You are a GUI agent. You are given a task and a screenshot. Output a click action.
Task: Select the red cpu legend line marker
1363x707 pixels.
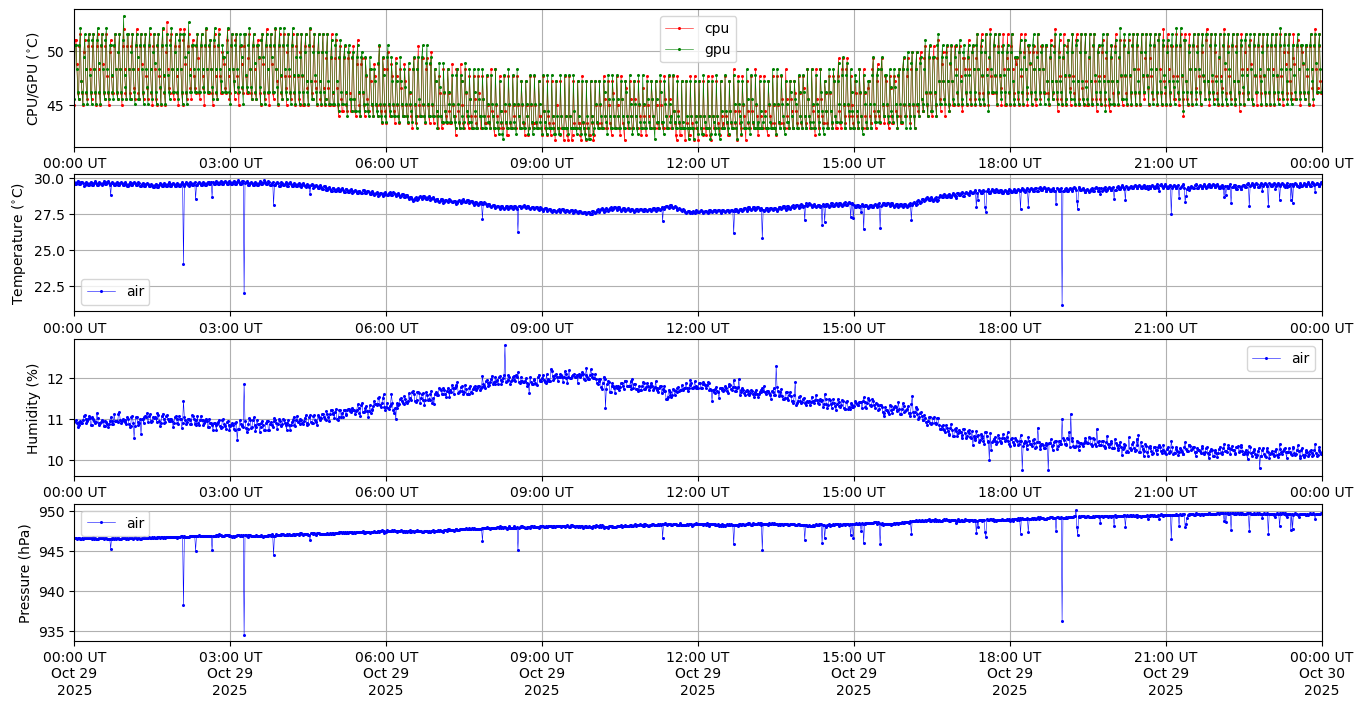(x=679, y=29)
